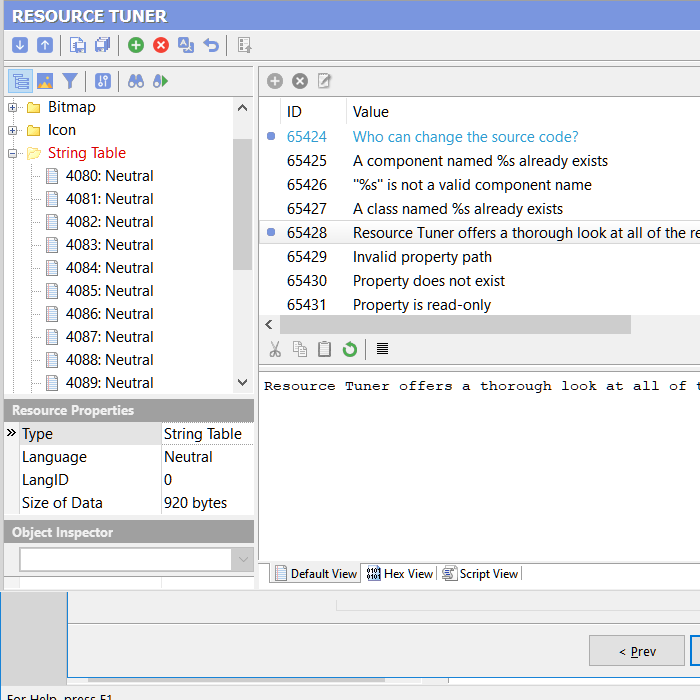This screenshot has width=700, height=700.
Task: Open the Object Inspector dropdown
Action: (243, 559)
